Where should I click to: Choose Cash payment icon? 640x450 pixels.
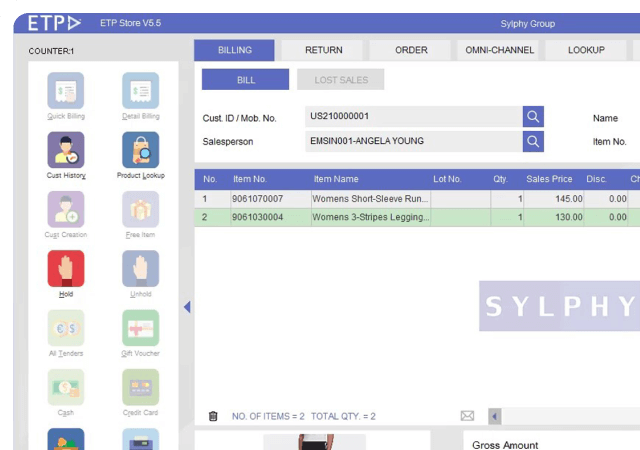pos(66,387)
